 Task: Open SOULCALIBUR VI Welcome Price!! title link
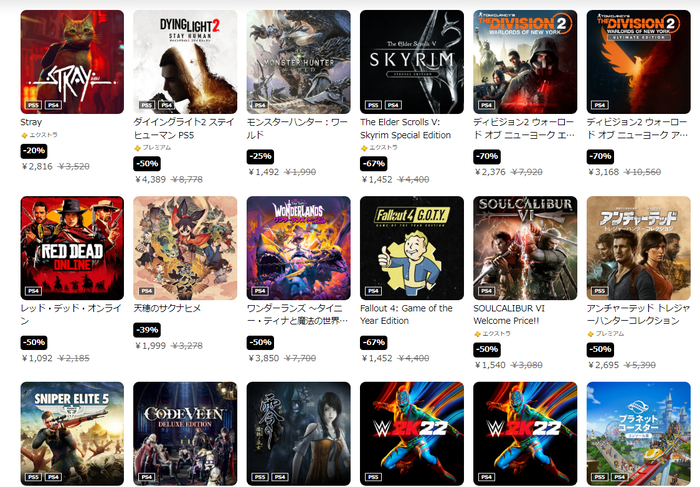509,314
